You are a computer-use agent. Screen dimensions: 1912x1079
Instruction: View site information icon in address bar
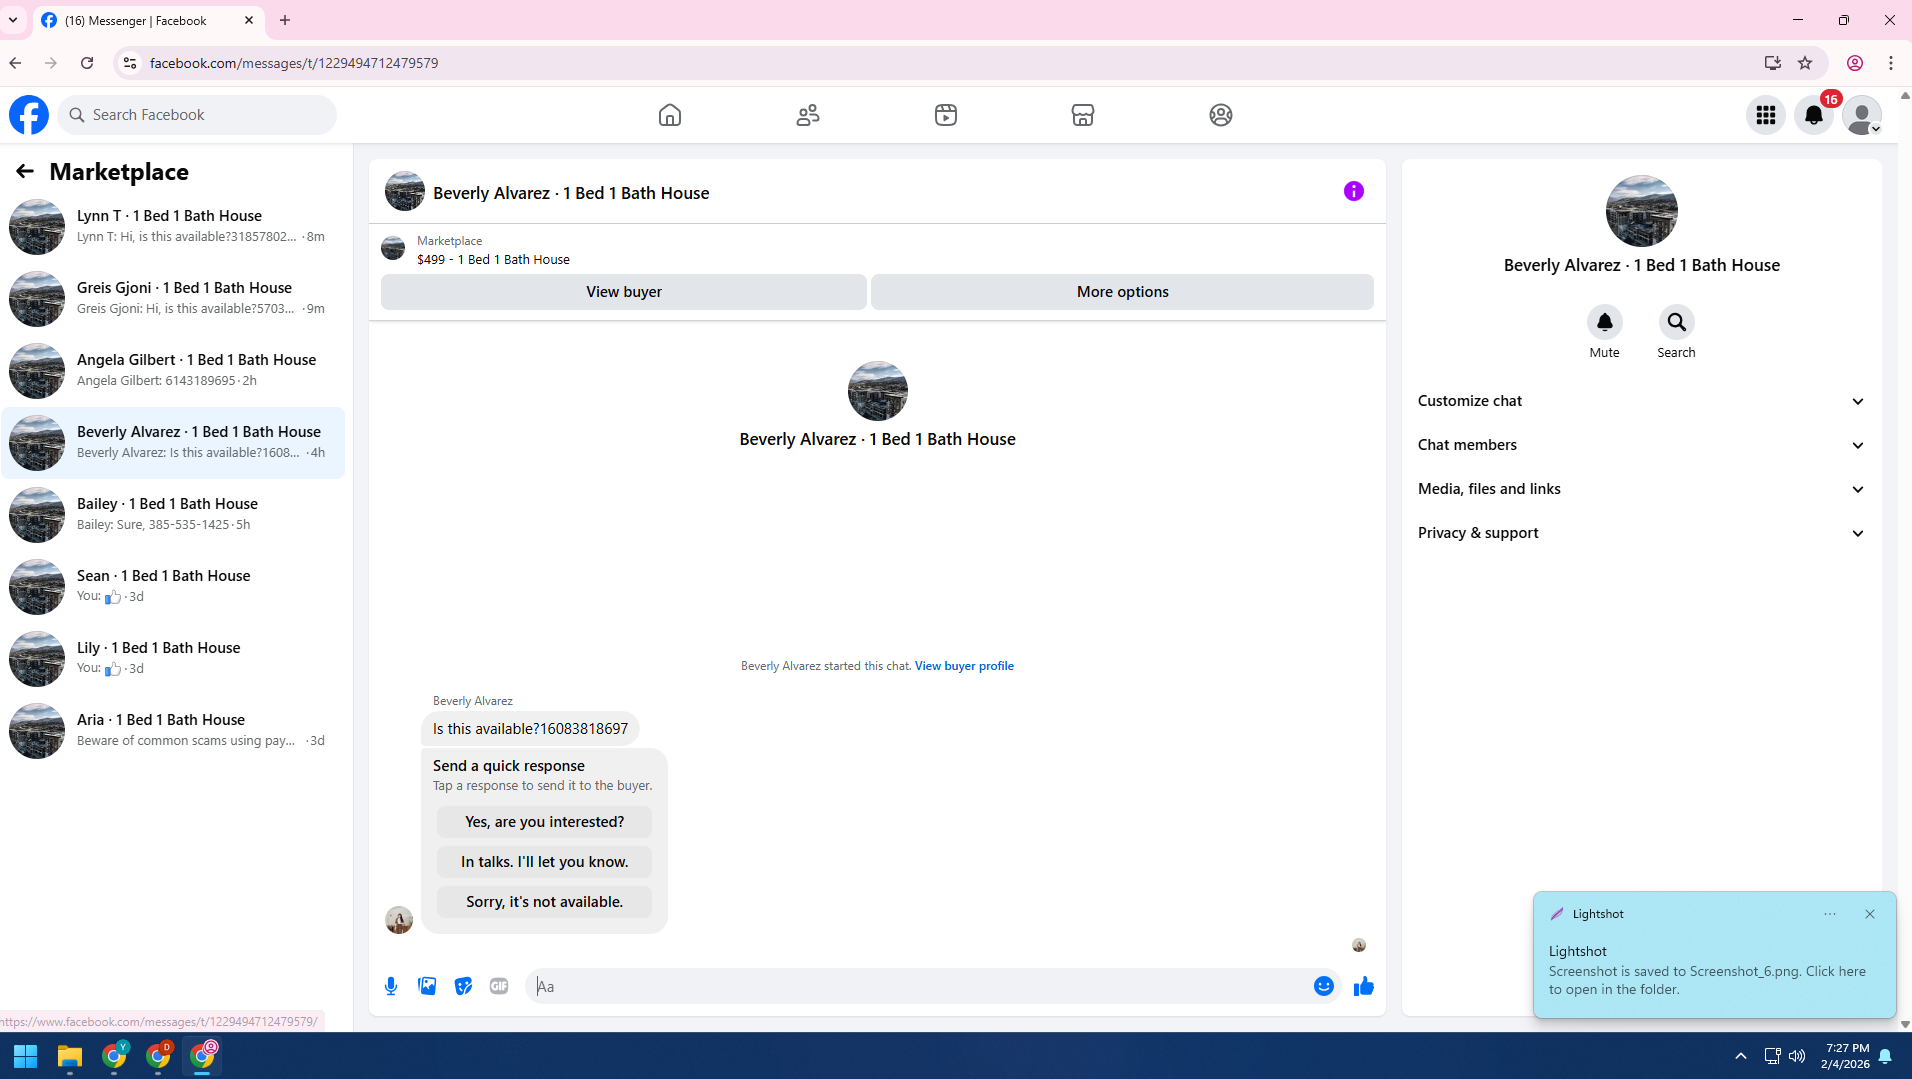pos(129,63)
